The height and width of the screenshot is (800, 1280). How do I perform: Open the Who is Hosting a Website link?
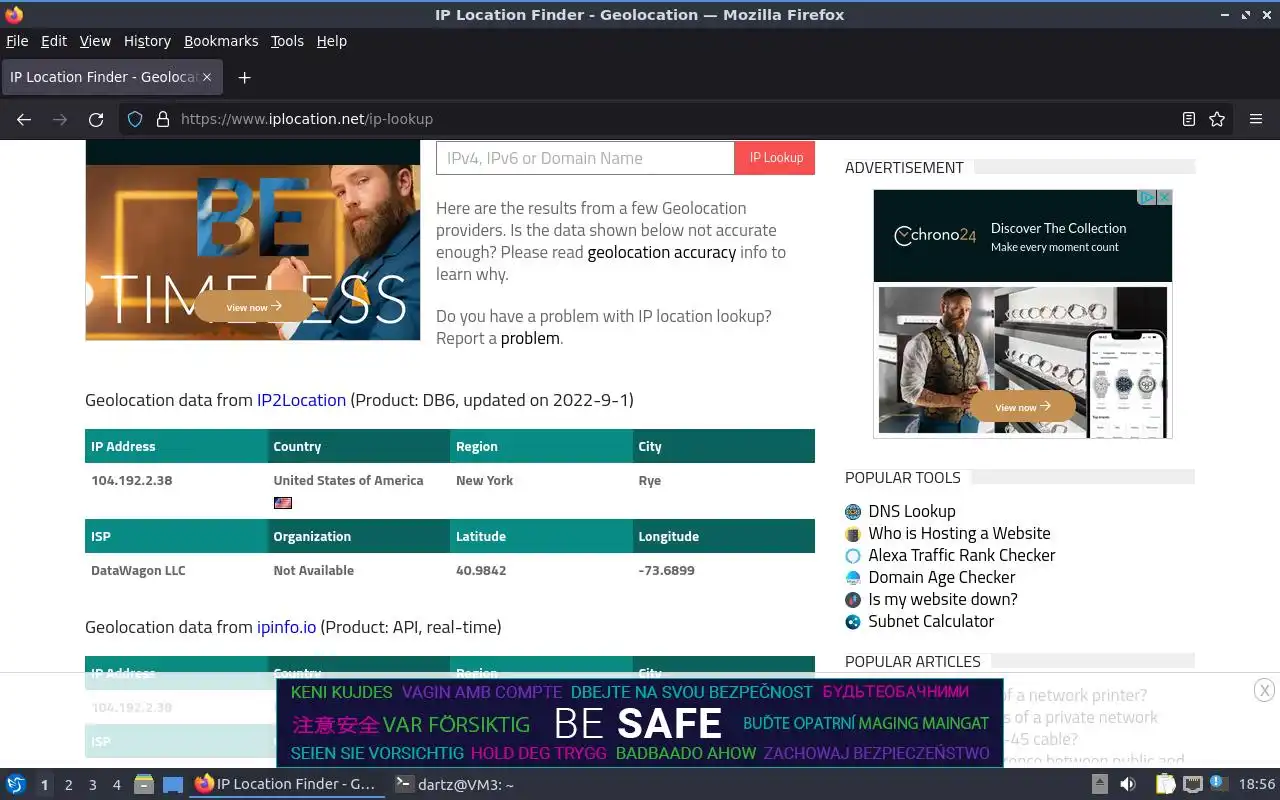pos(959,534)
